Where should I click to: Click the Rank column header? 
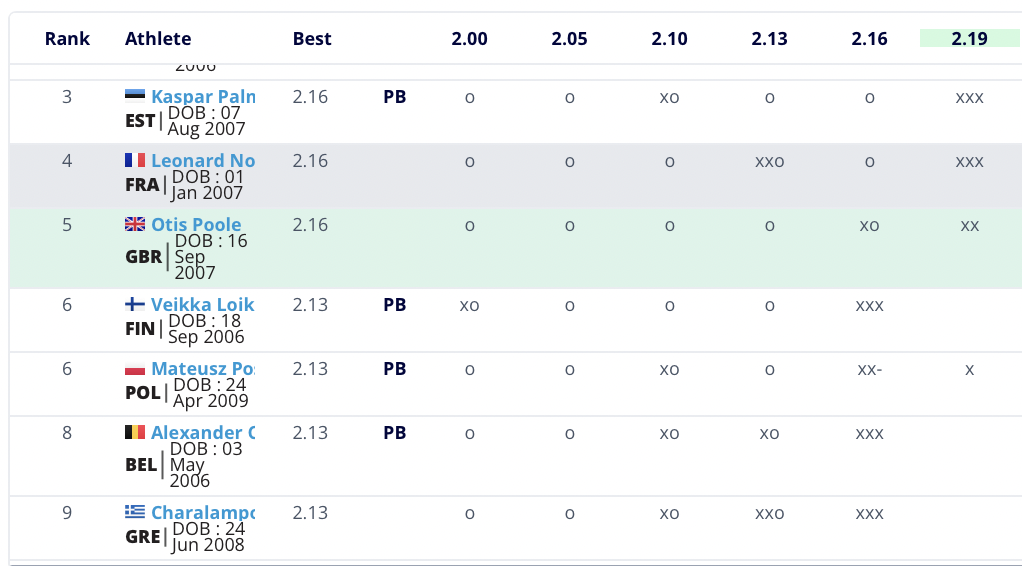pos(67,39)
